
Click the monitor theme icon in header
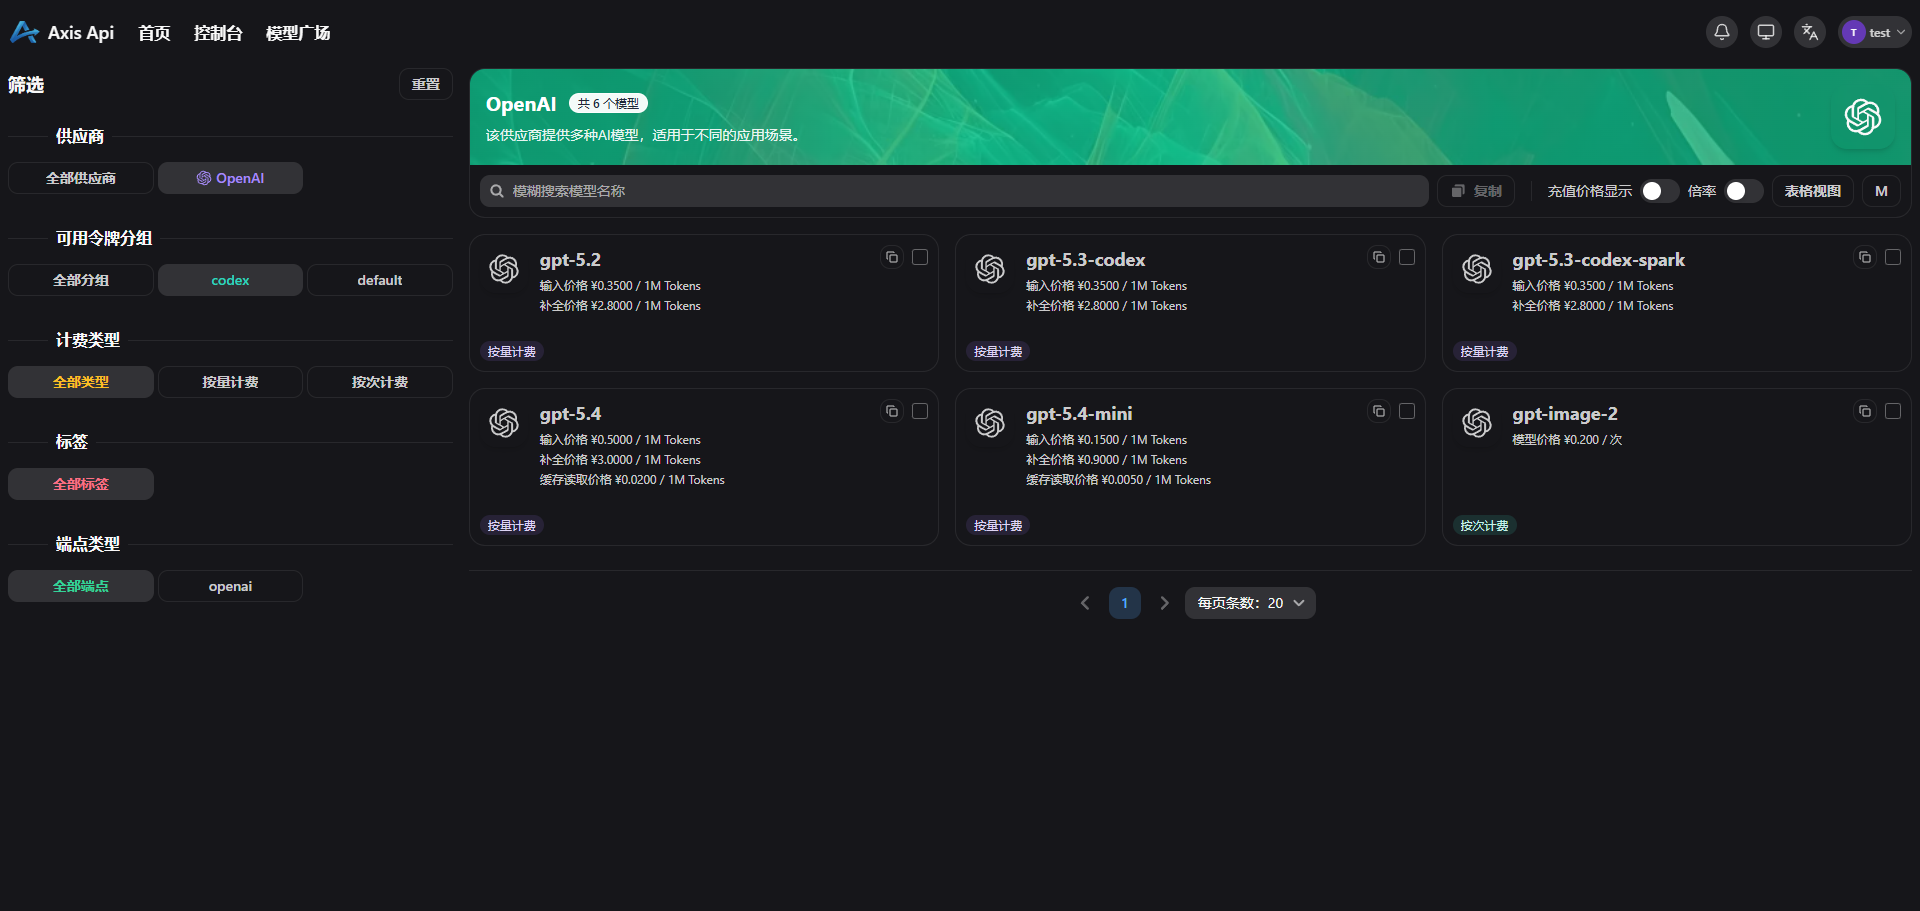(1765, 32)
